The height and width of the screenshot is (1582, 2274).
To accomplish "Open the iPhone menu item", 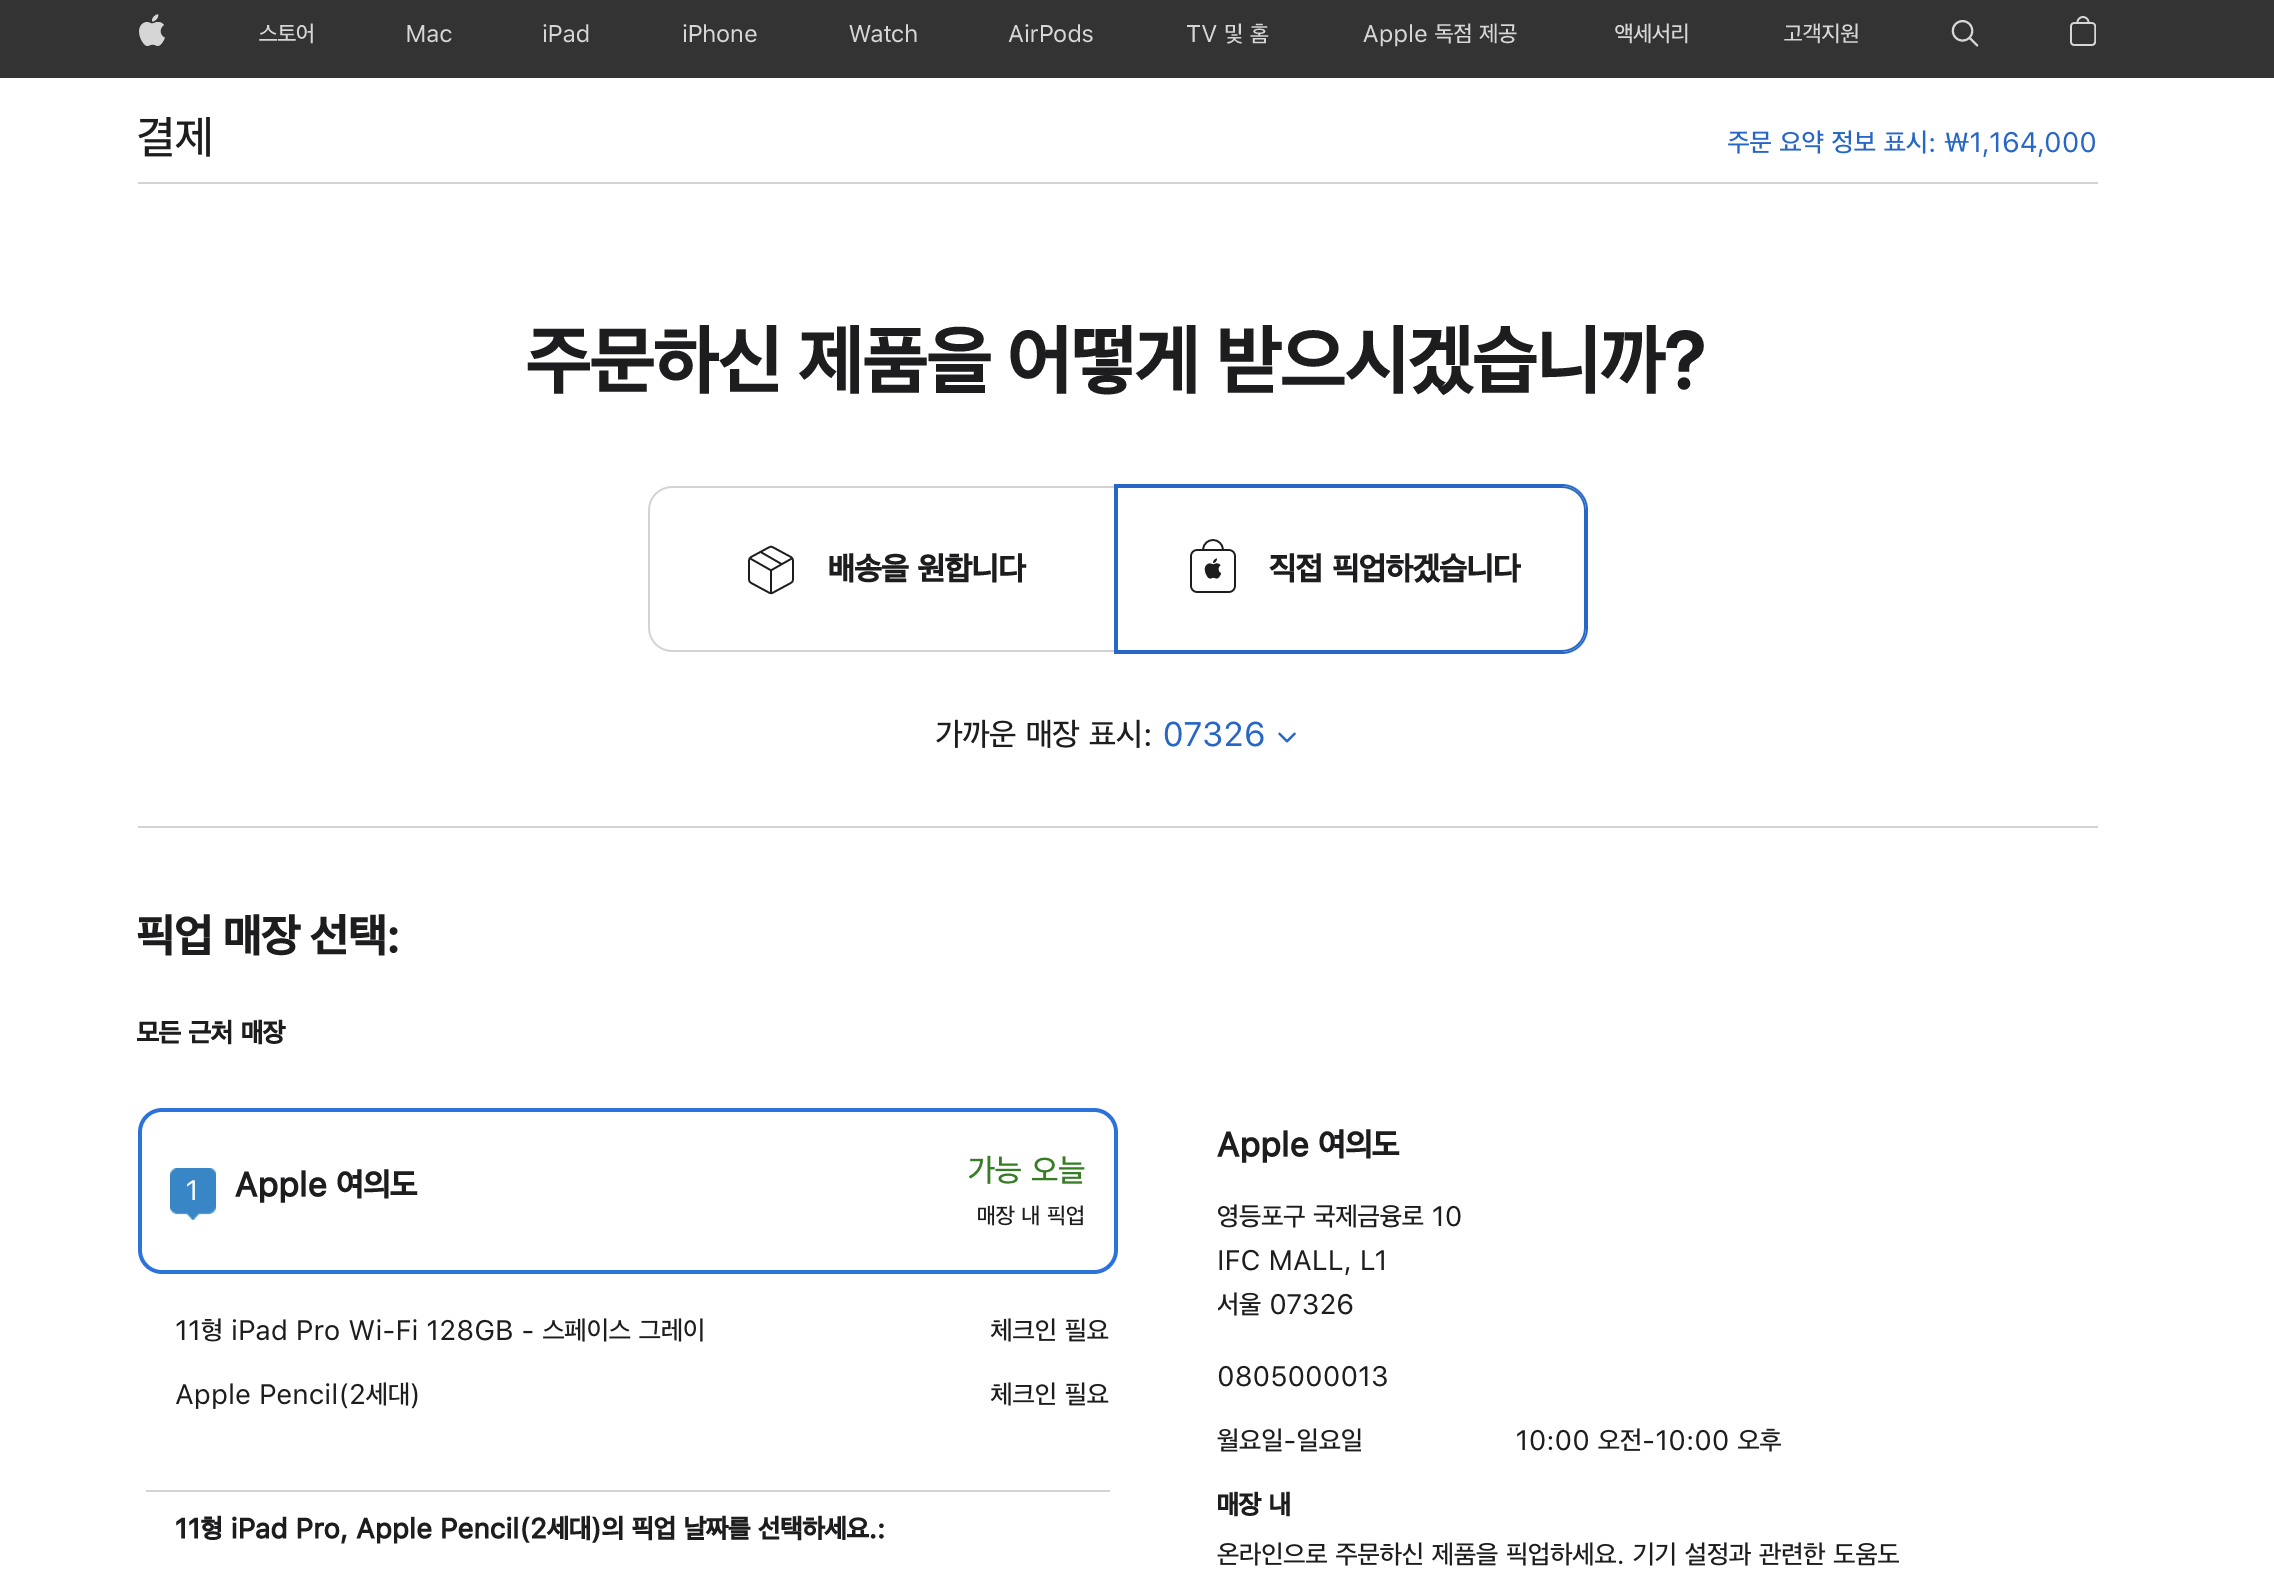I will (x=719, y=34).
